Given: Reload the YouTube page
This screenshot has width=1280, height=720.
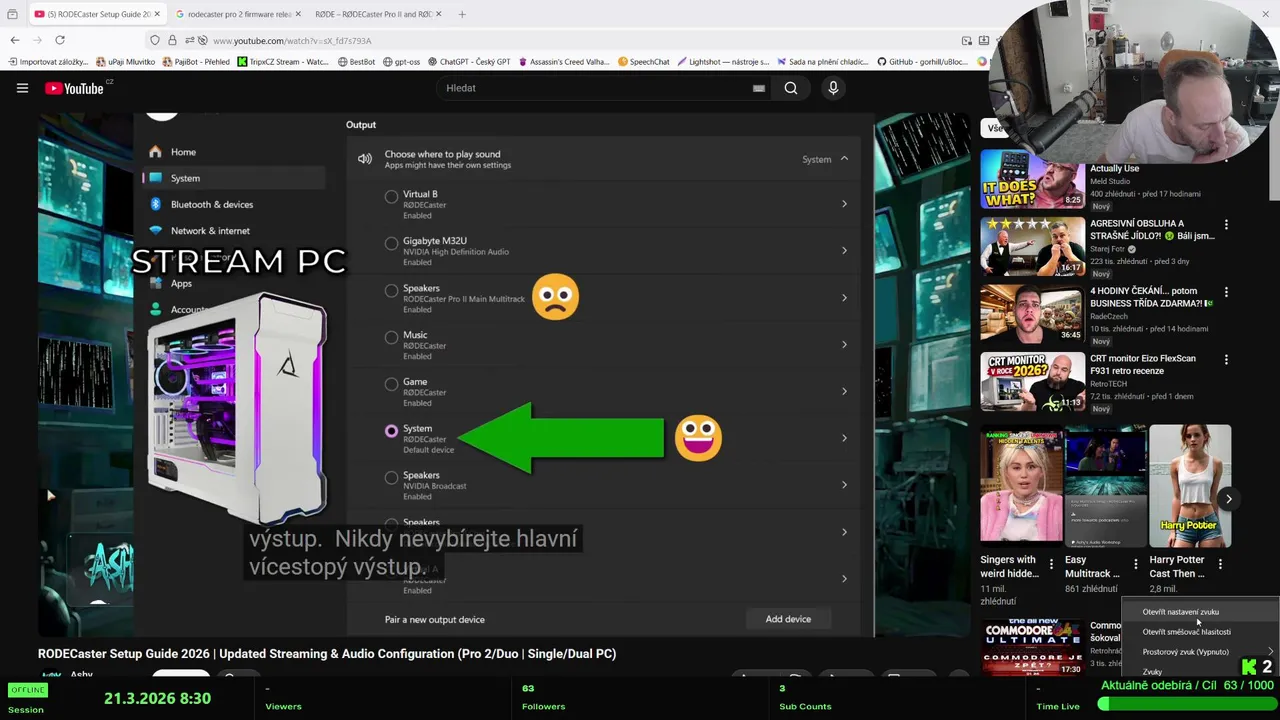Looking at the screenshot, I should 60,40.
